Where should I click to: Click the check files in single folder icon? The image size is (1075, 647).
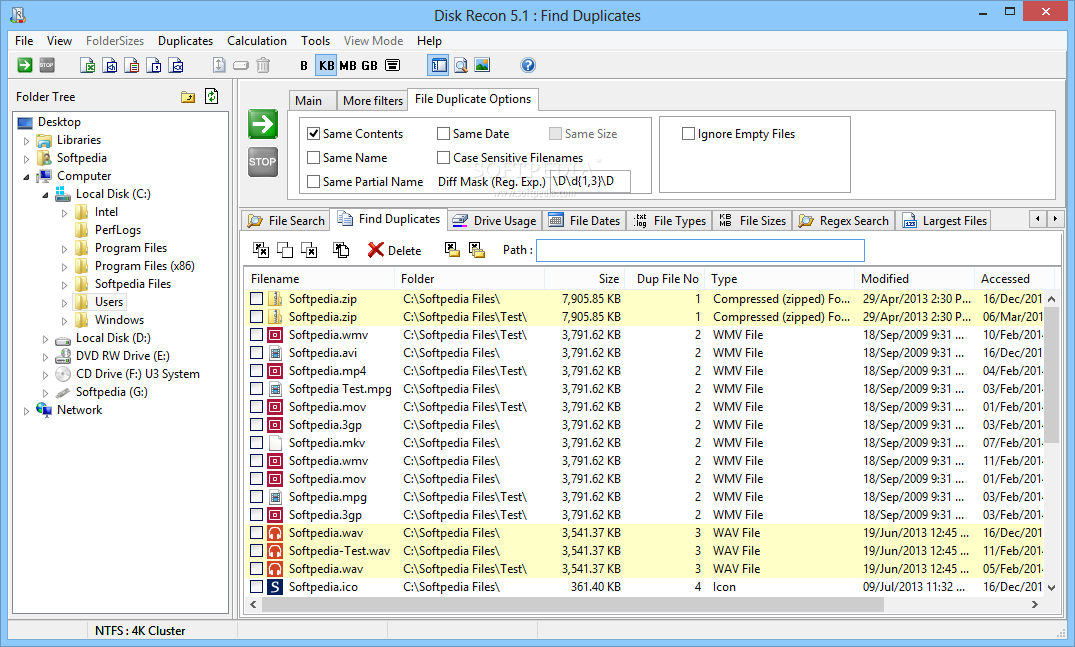[x=452, y=250]
